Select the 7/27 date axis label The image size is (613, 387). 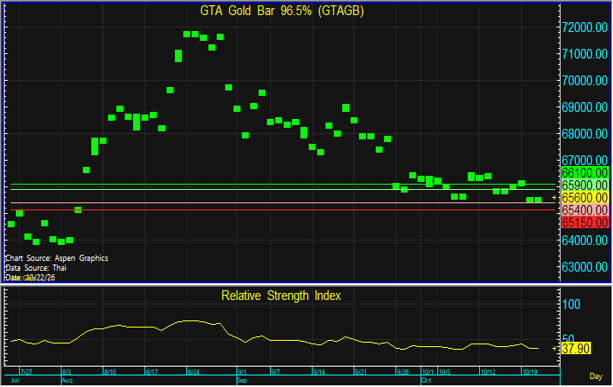(x=26, y=372)
